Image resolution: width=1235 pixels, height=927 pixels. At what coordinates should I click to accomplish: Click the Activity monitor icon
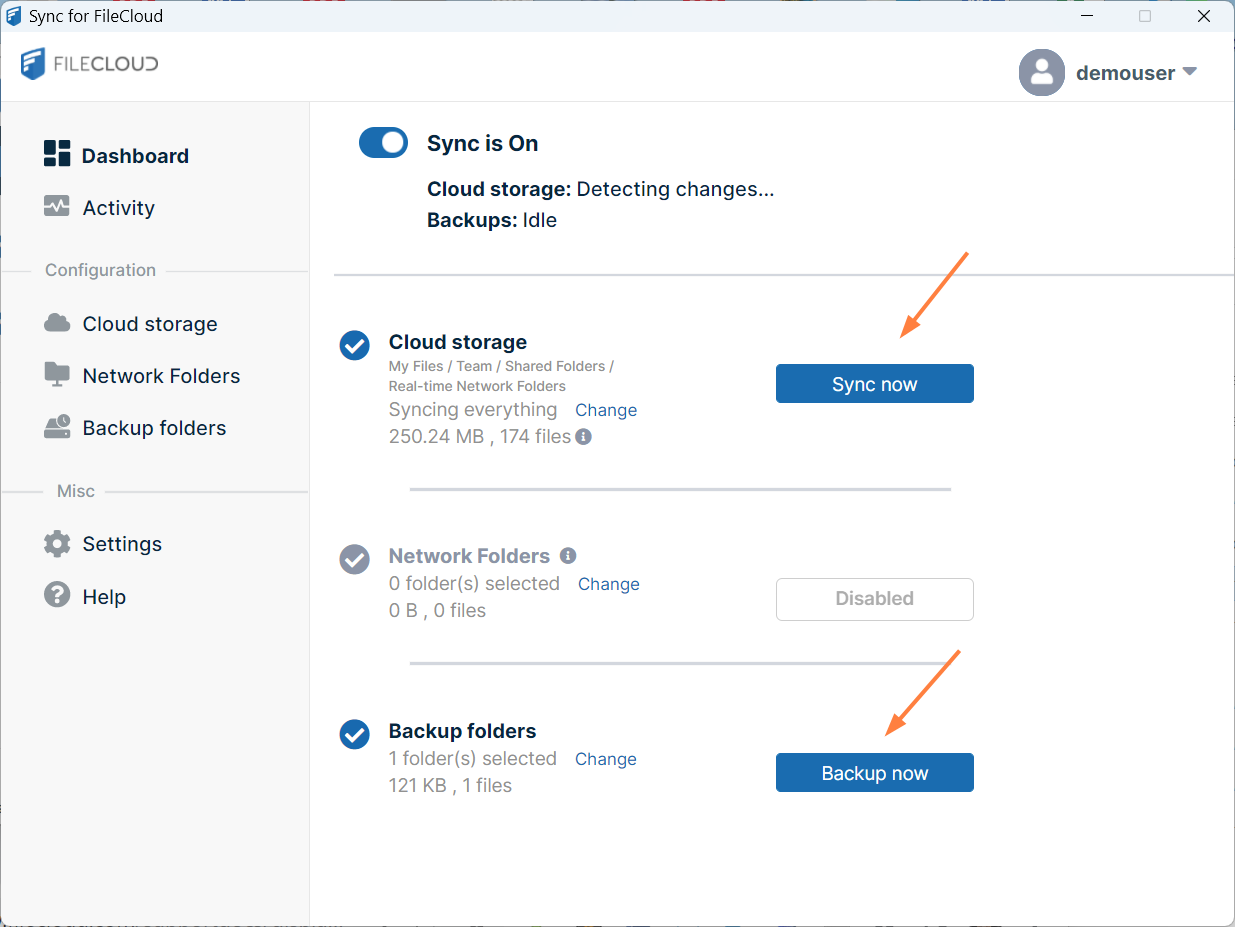pos(57,206)
